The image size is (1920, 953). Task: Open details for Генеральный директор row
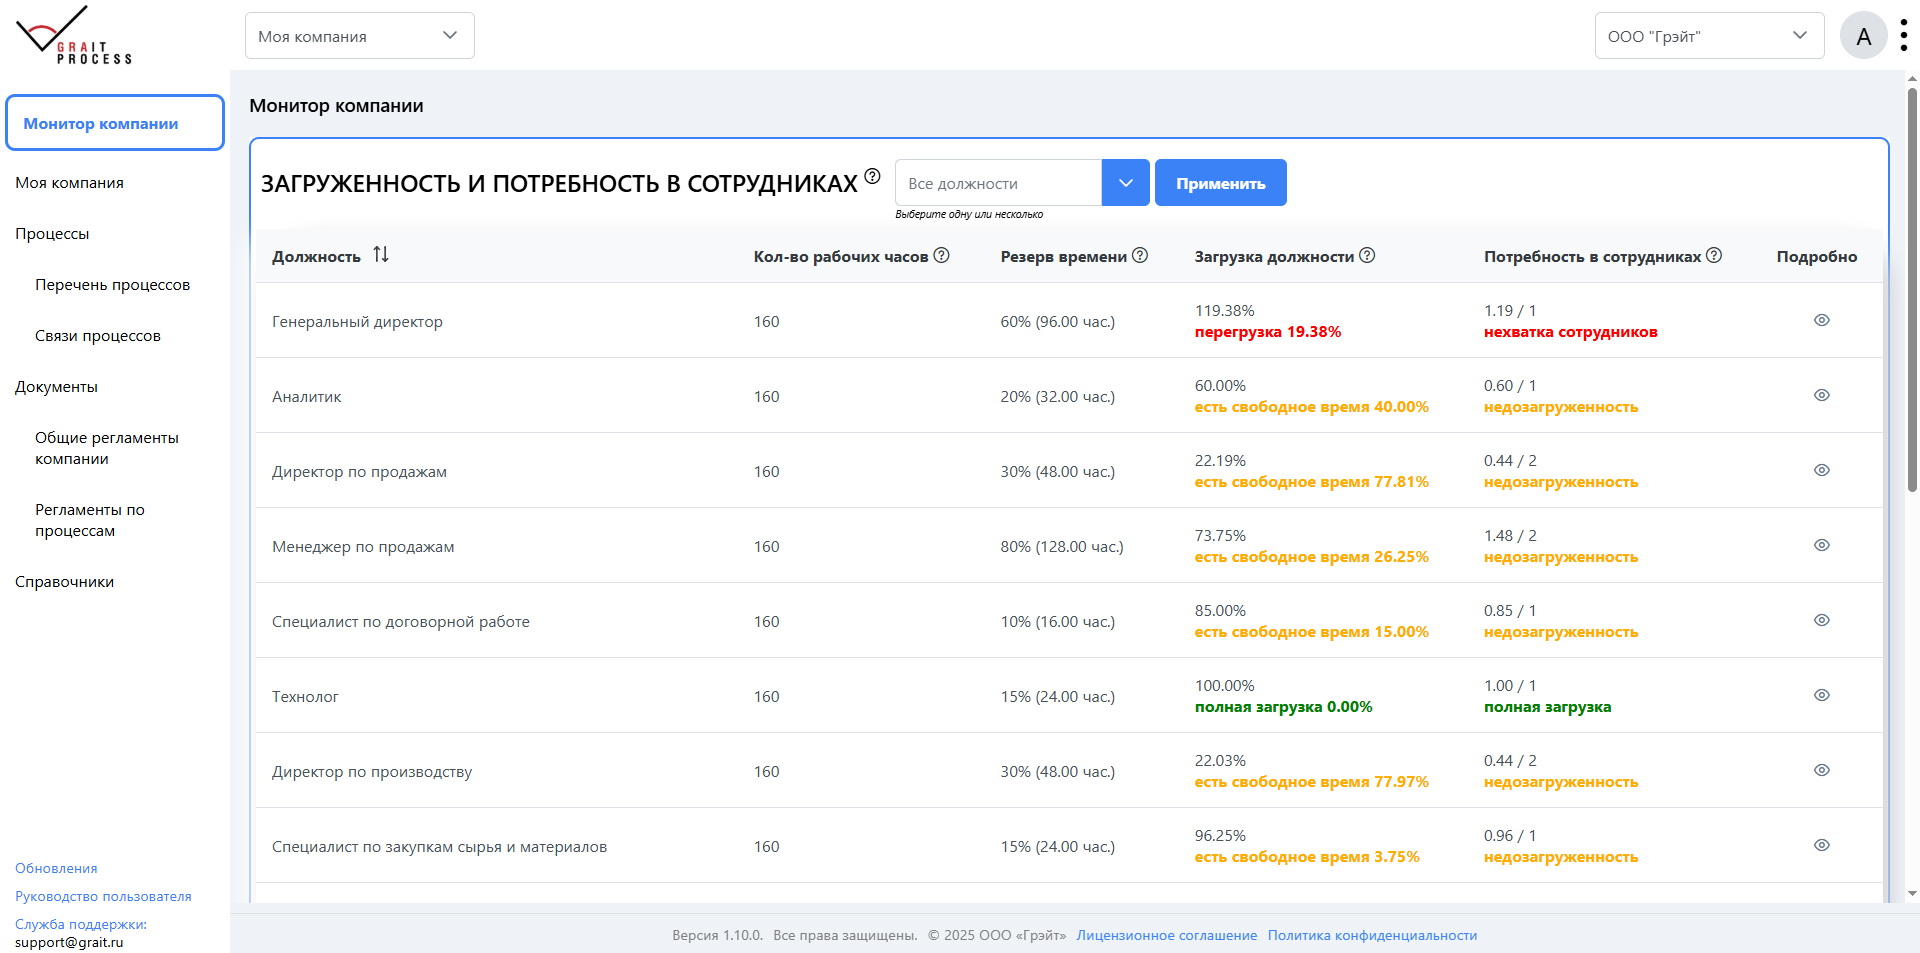(x=1821, y=320)
